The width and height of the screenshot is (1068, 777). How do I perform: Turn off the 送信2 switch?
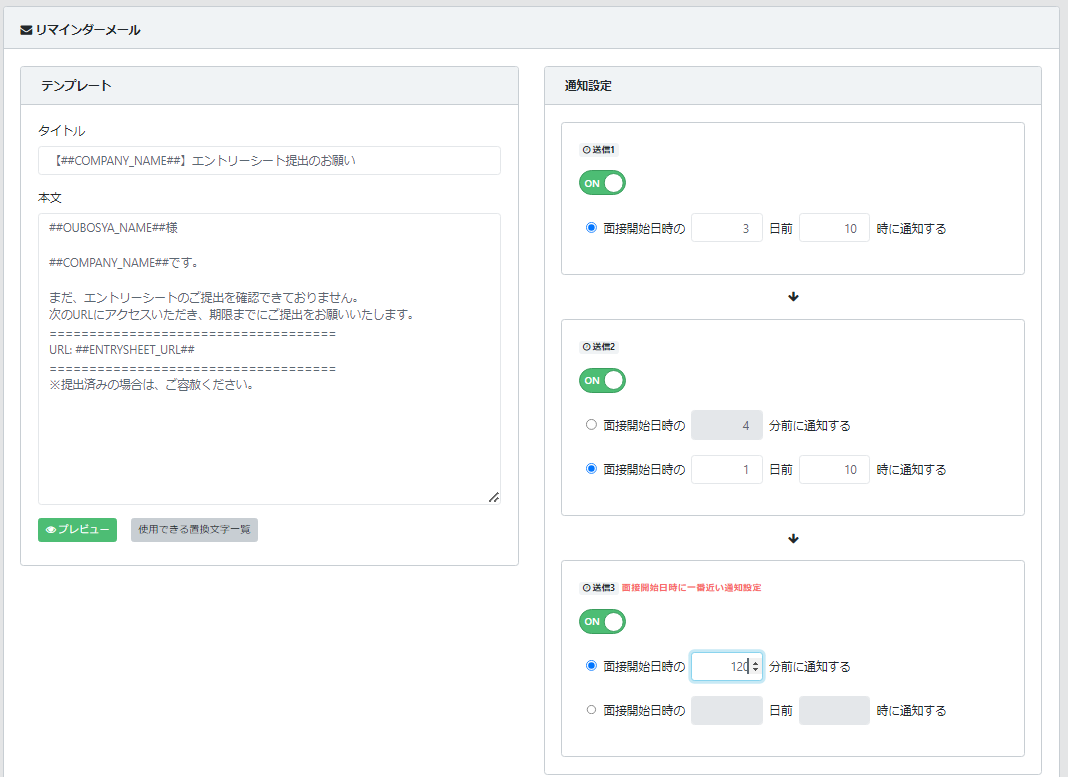click(x=602, y=380)
